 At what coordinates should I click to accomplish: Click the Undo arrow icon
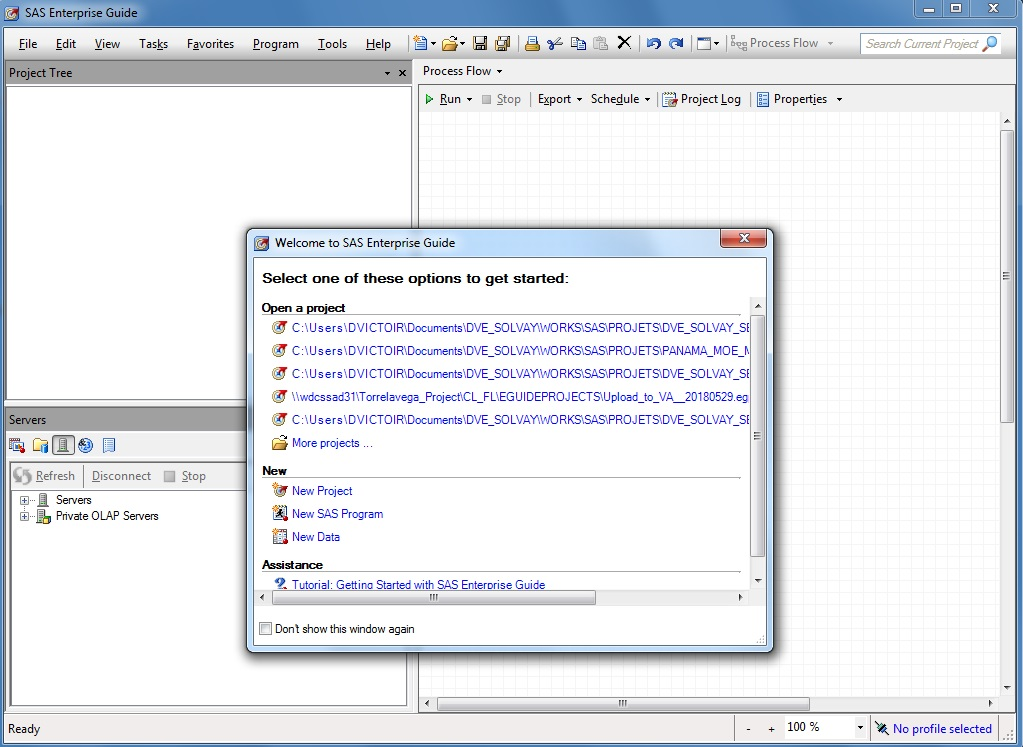coord(653,44)
